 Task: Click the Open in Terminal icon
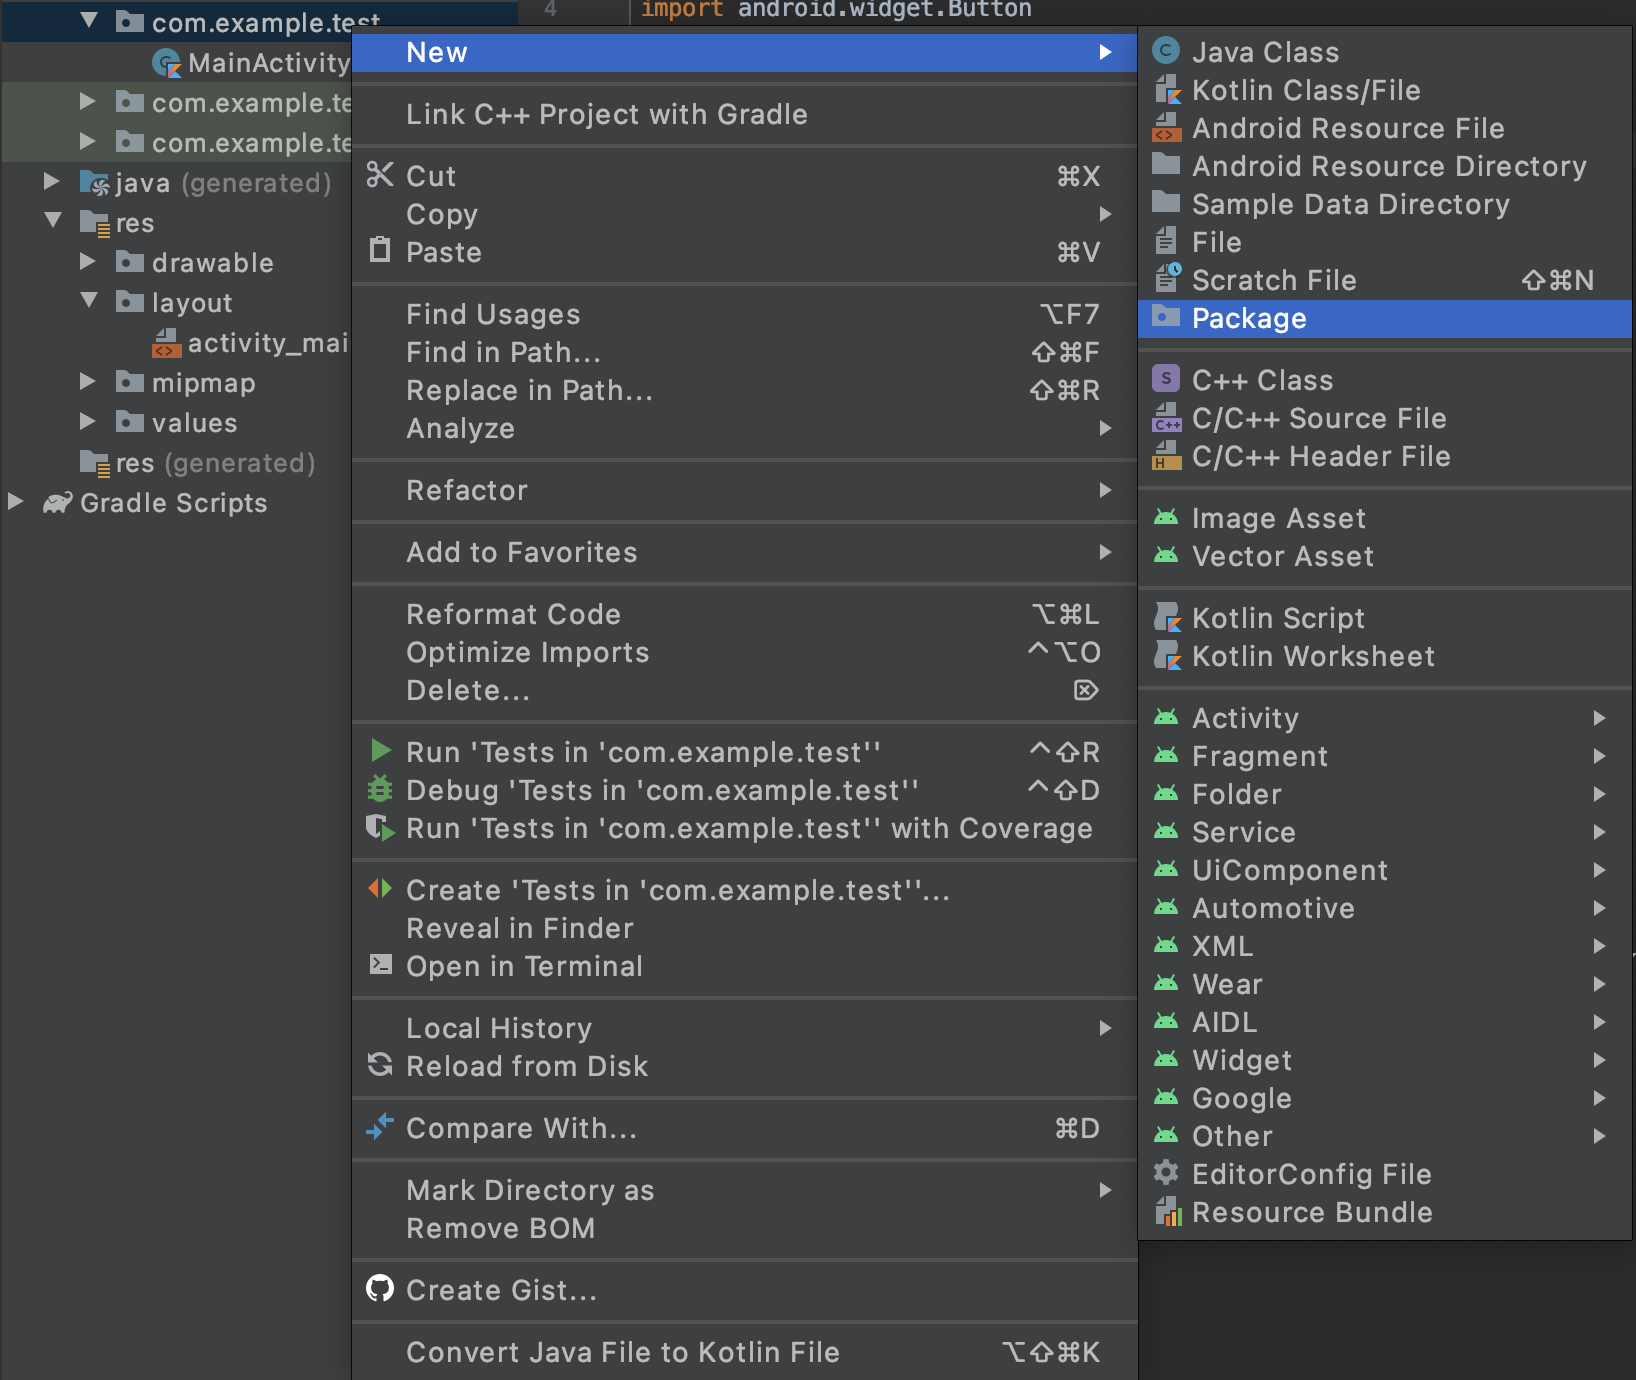pos(380,964)
